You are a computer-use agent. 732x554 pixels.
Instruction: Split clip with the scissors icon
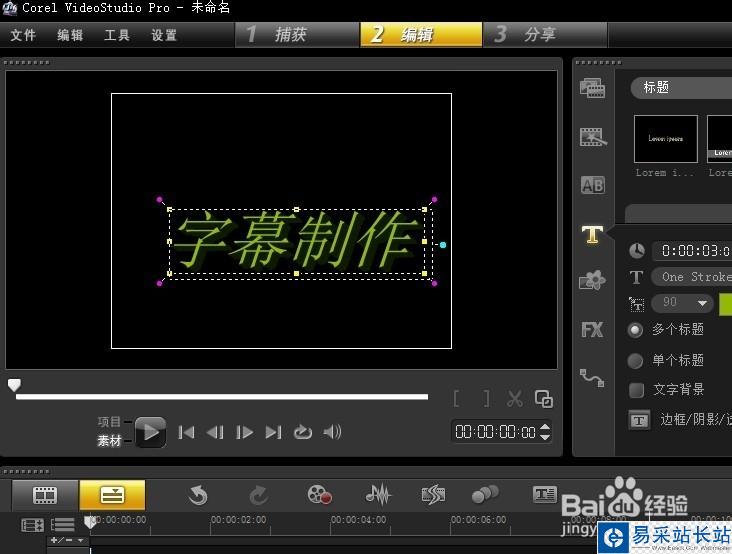click(514, 399)
